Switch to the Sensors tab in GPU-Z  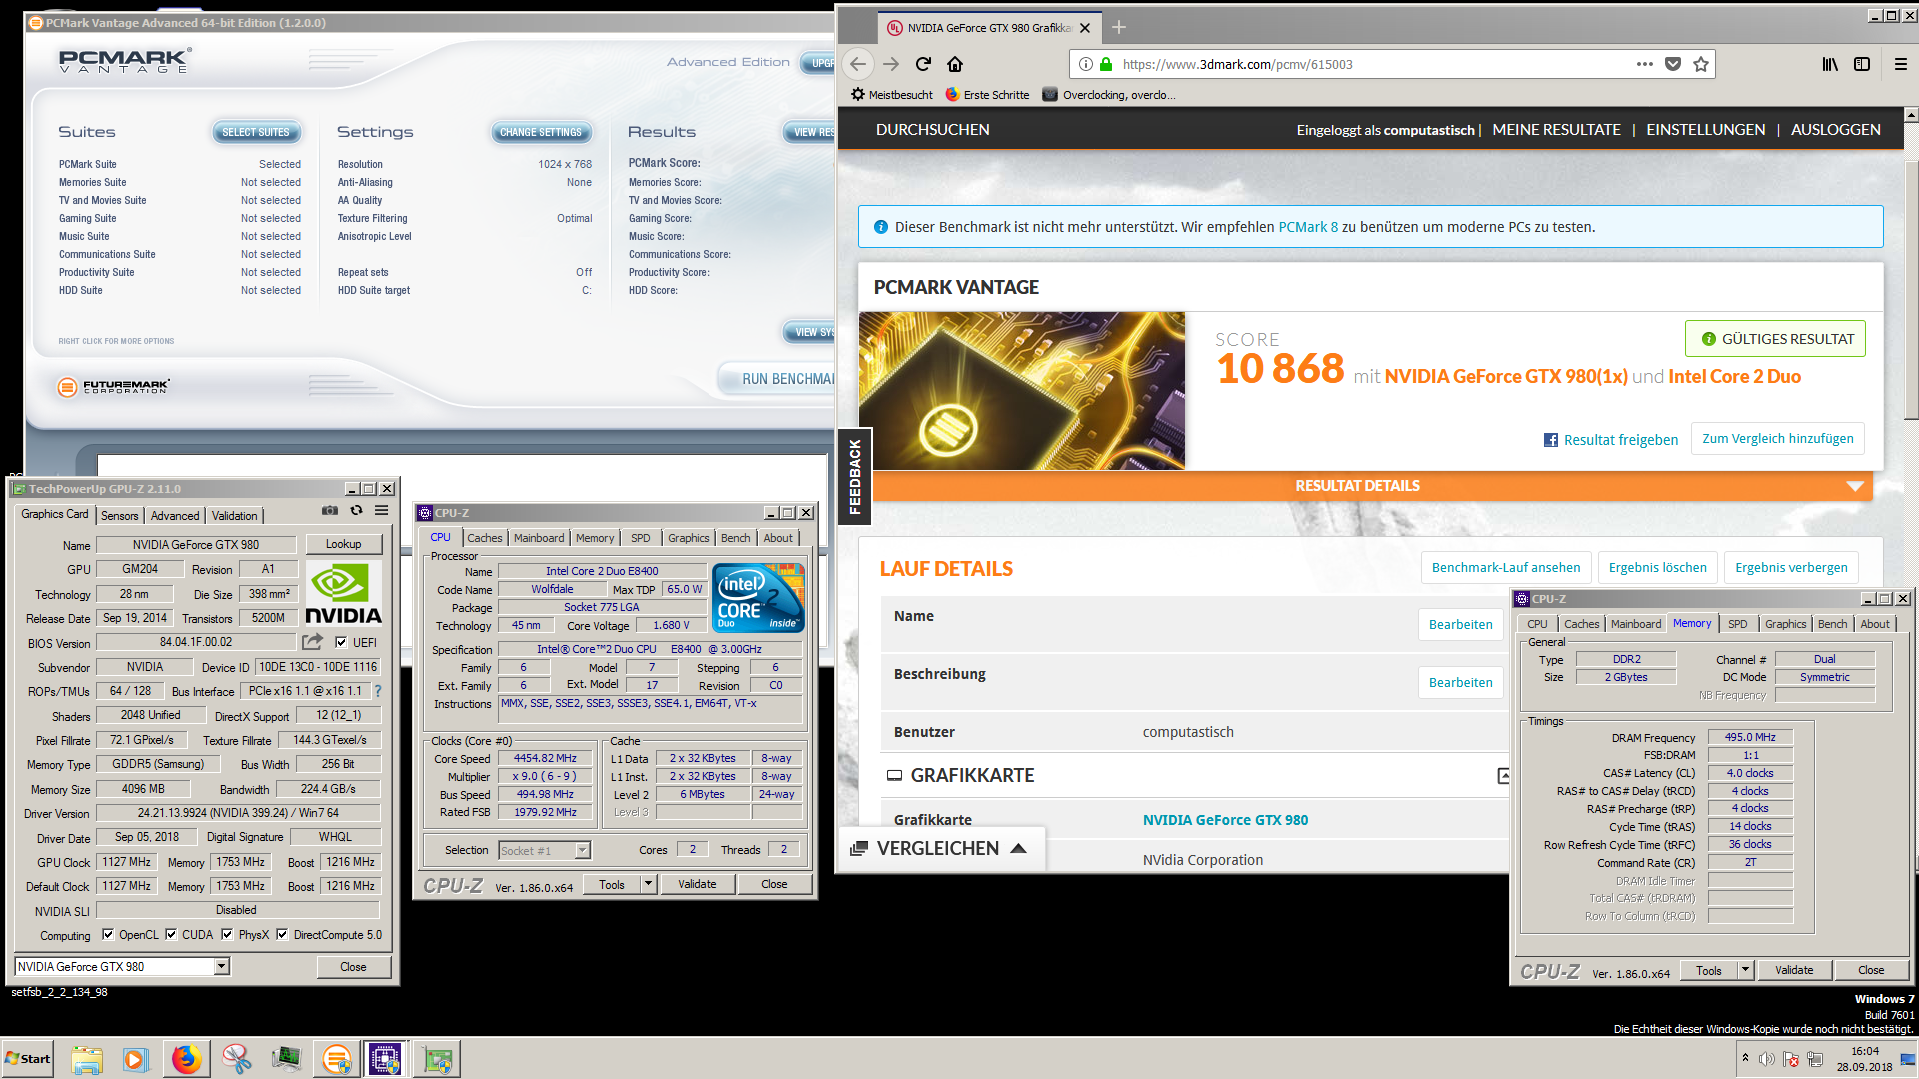pyautogui.click(x=120, y=516)
